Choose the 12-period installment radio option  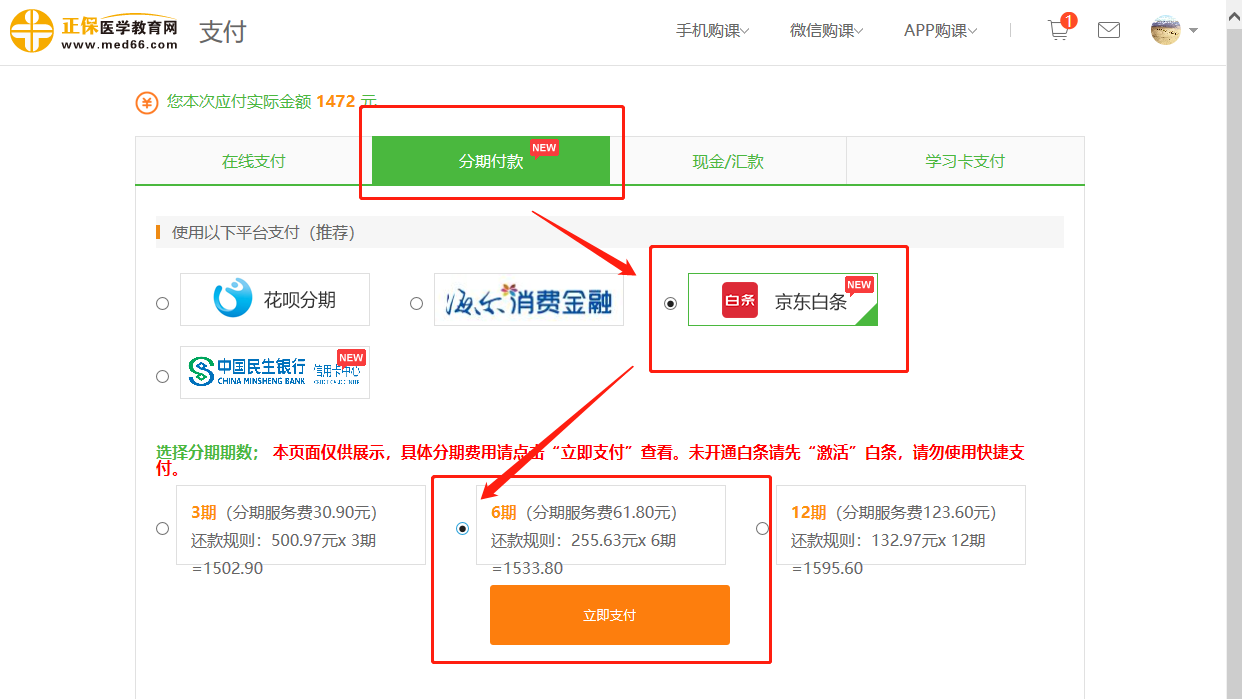pyautogui.click(x=763, y=528)
